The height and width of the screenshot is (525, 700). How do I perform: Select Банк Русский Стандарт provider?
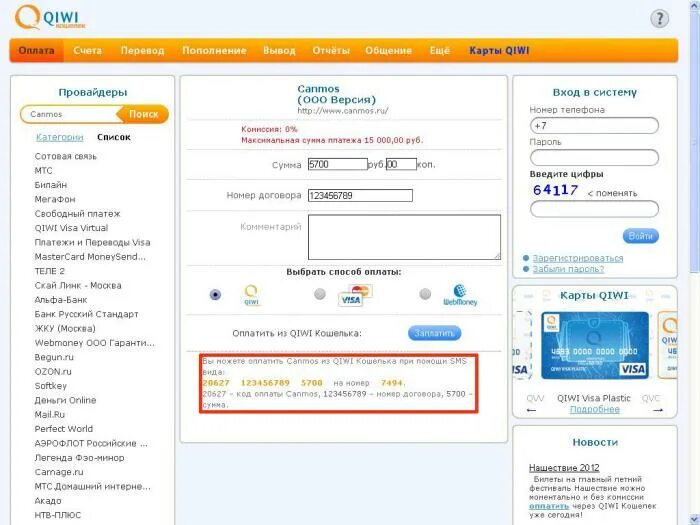tap(87, 314)
